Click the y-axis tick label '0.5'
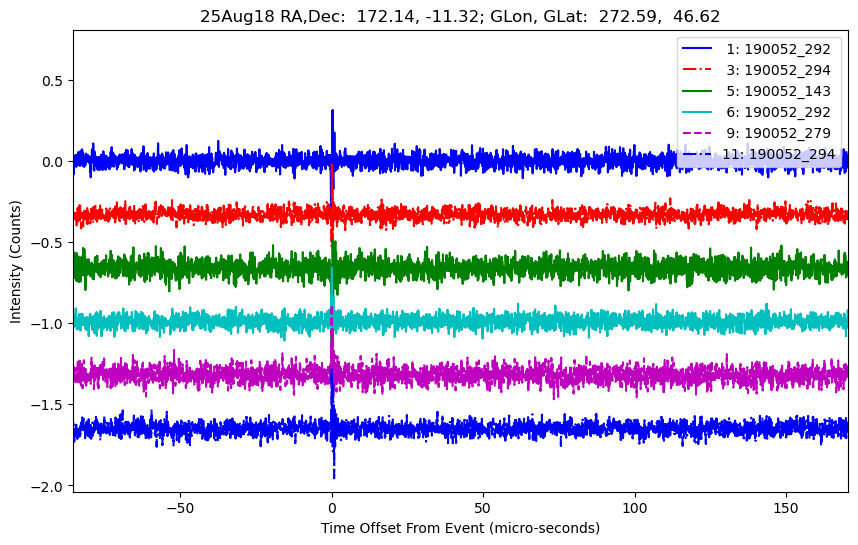 [53, 81]
